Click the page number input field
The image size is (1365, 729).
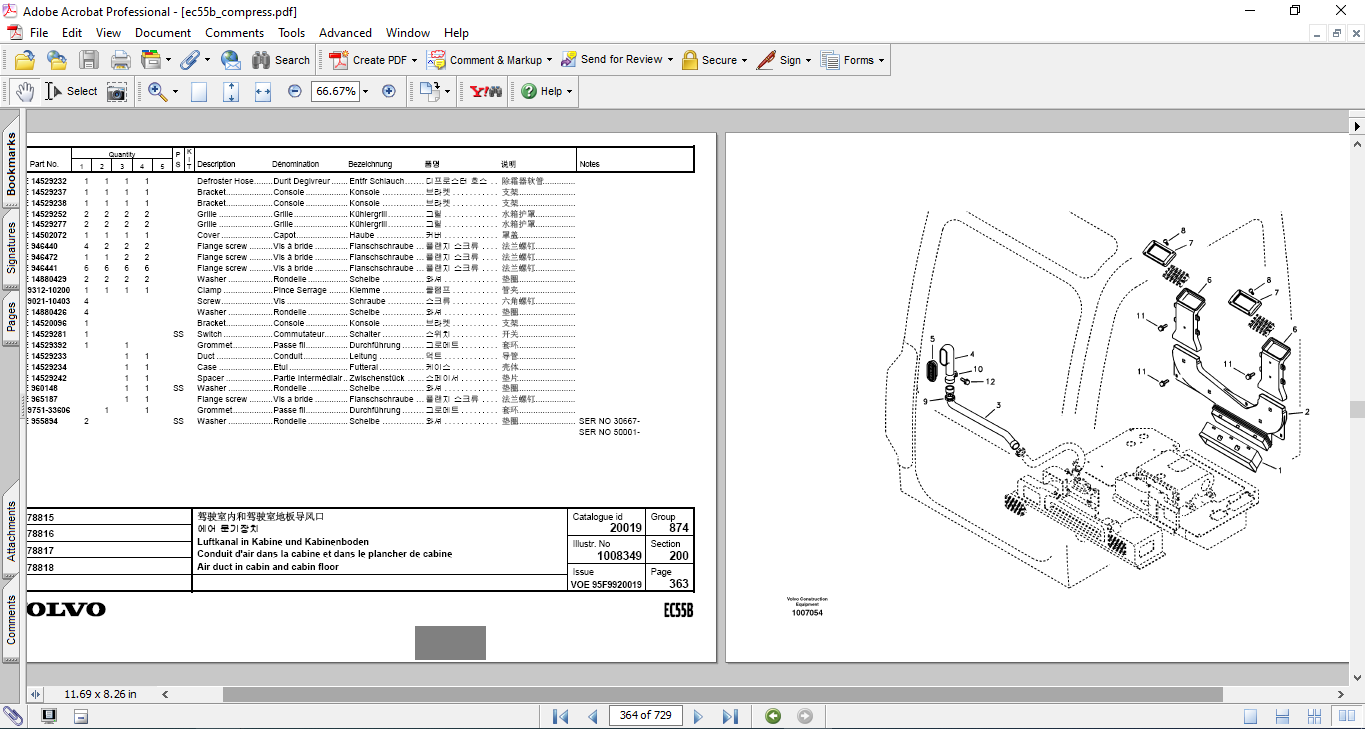click(646, 715)
